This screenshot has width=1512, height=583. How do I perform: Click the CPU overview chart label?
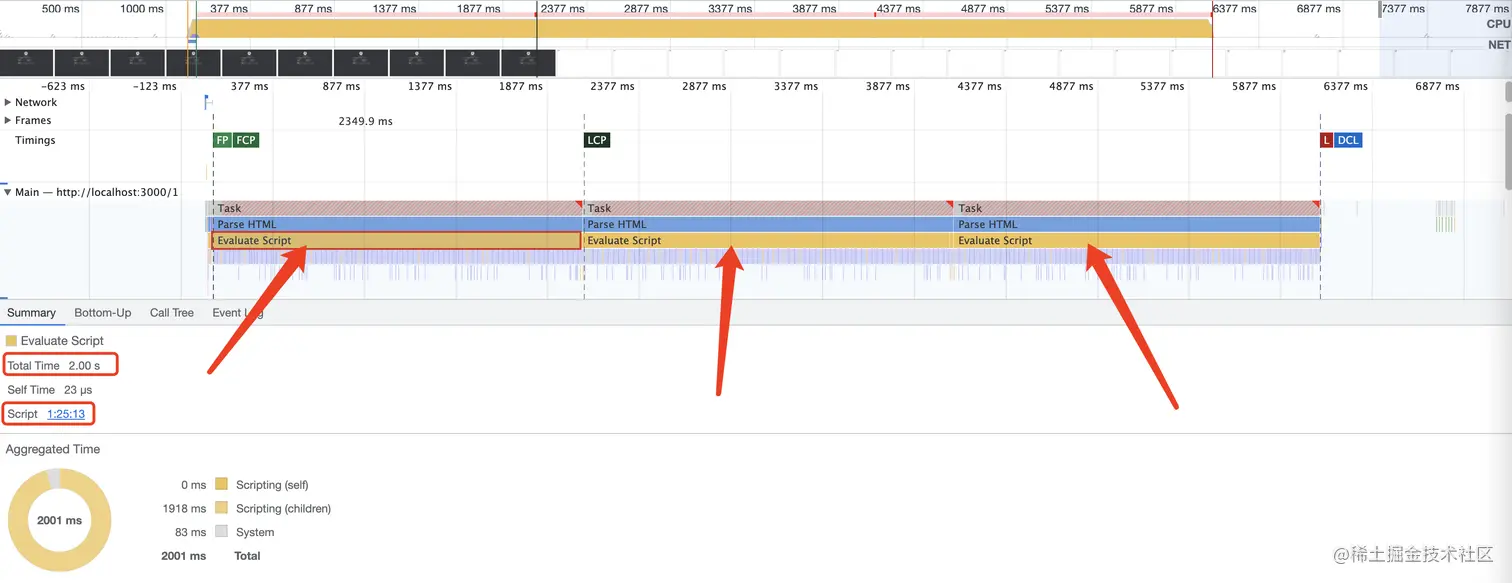tap(1497, 24)
